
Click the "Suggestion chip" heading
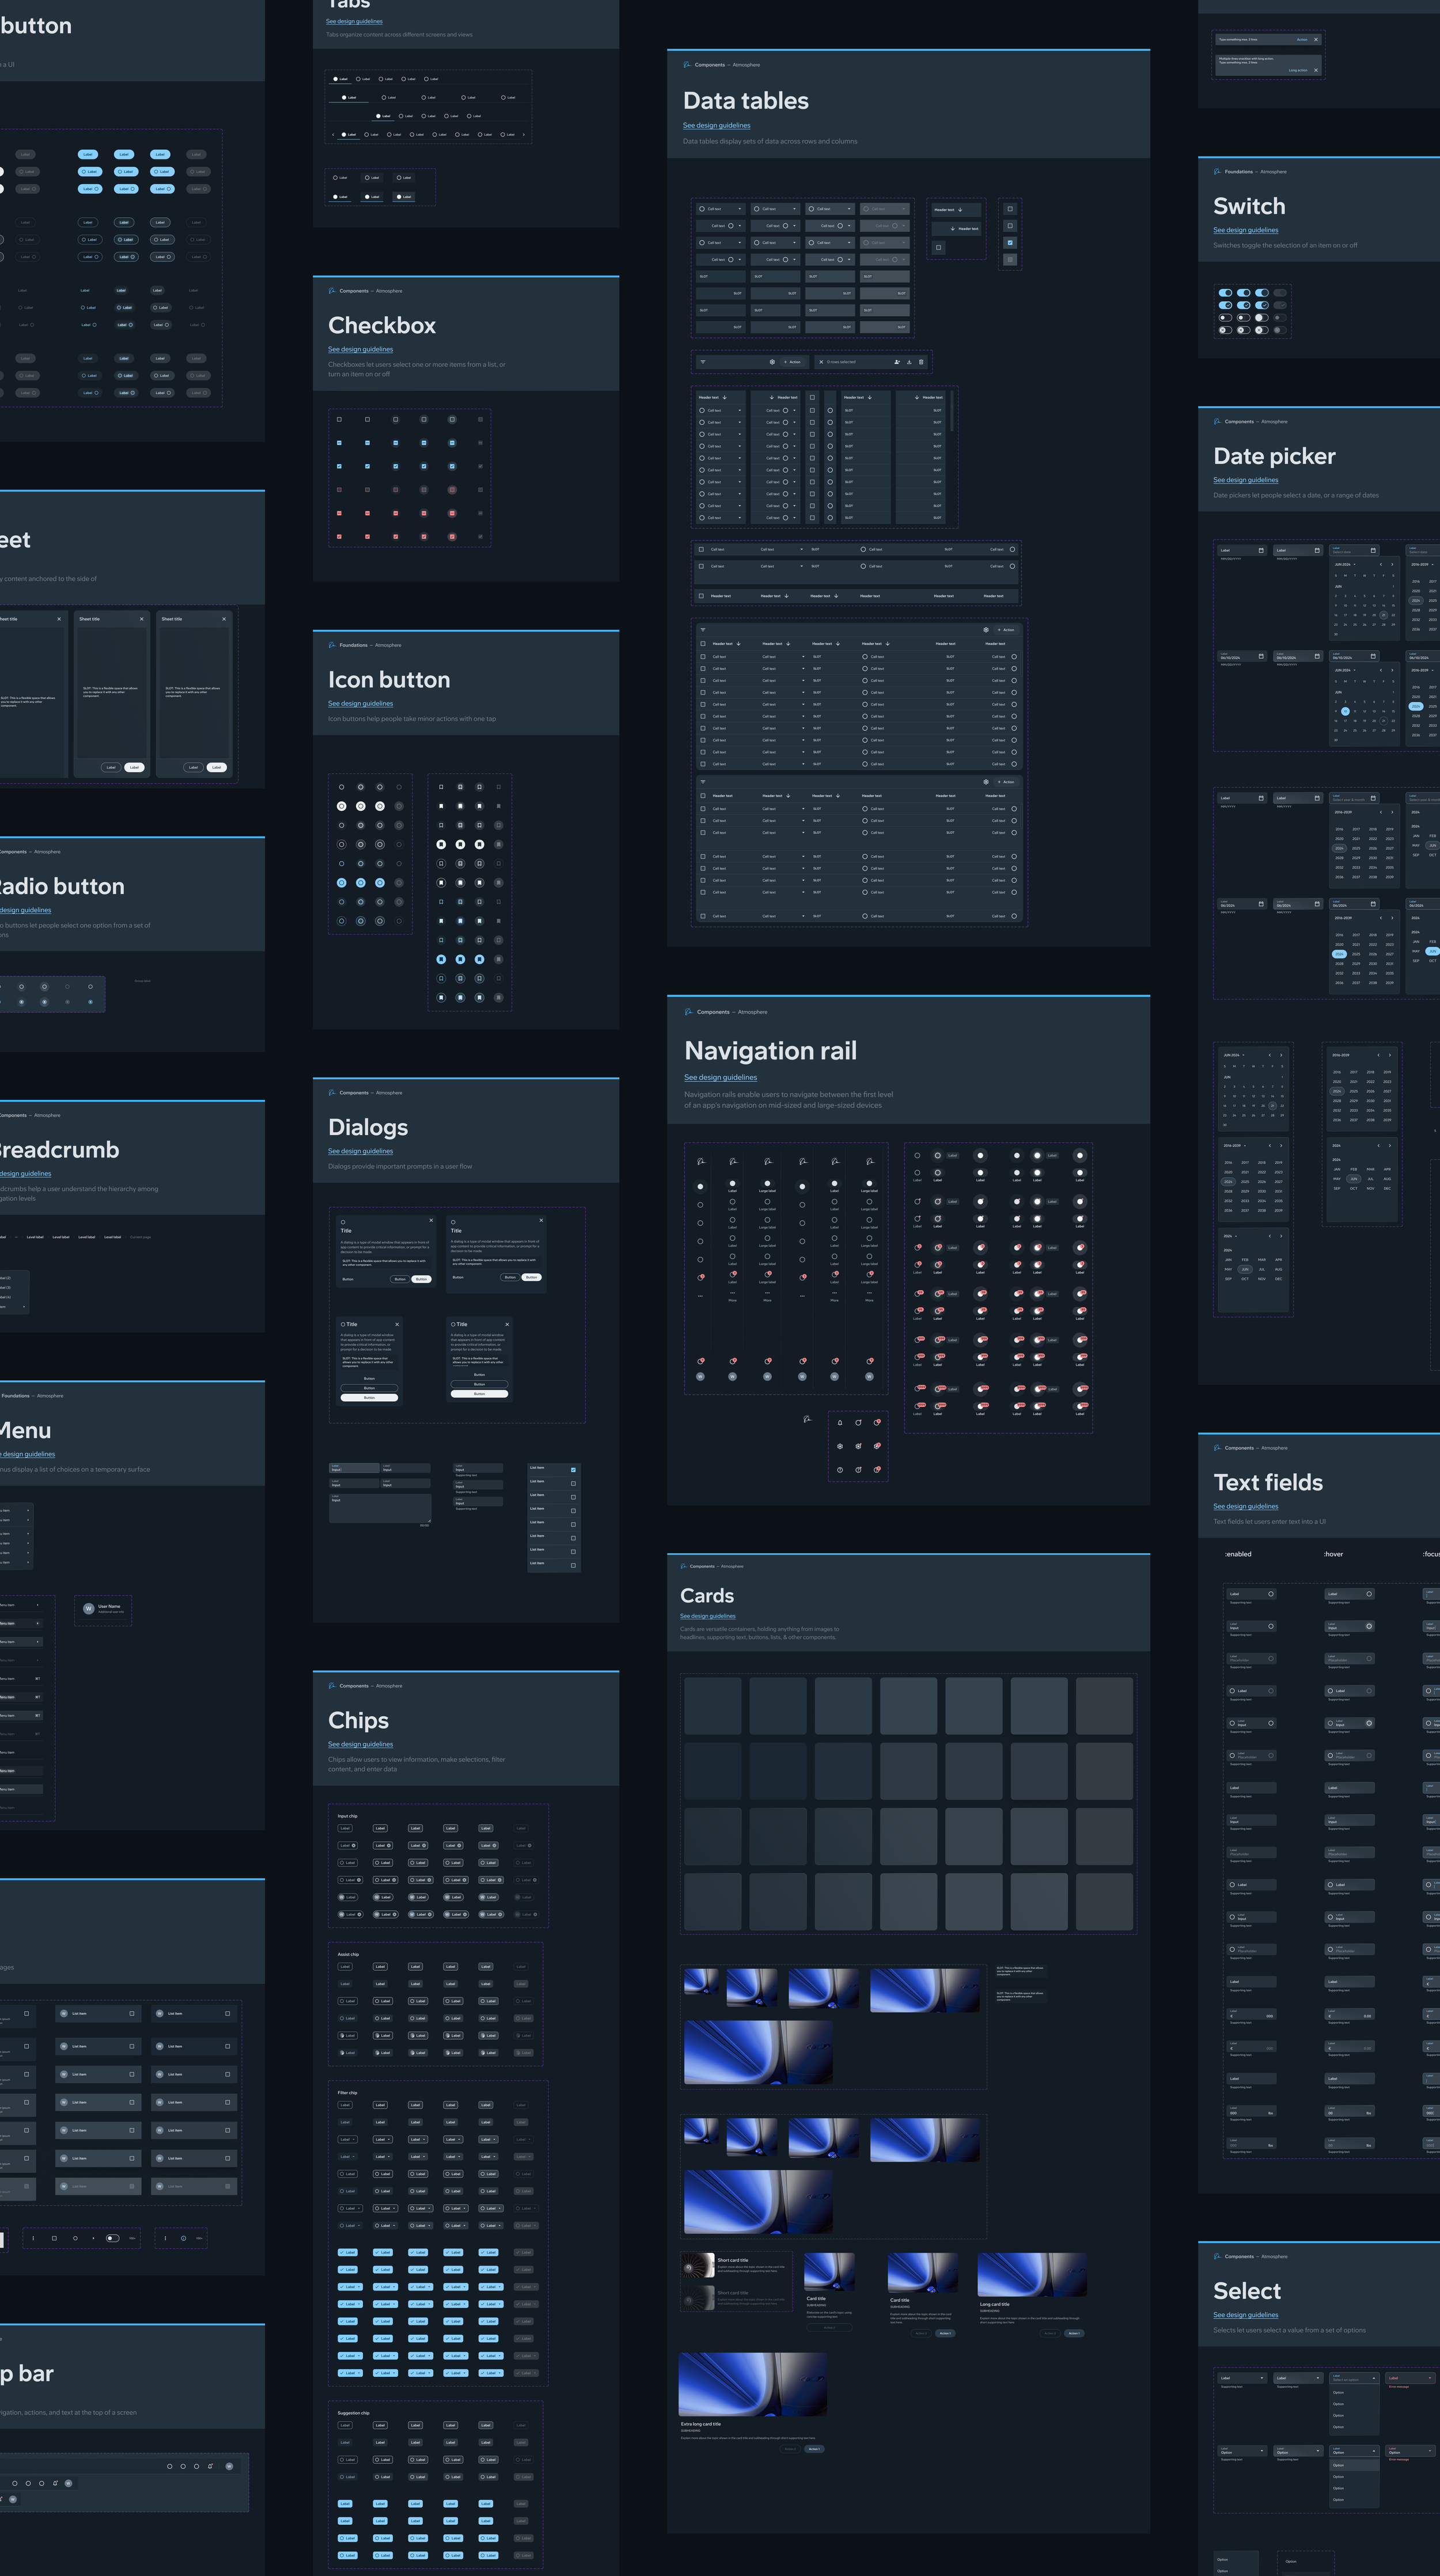coord(353,2413)
